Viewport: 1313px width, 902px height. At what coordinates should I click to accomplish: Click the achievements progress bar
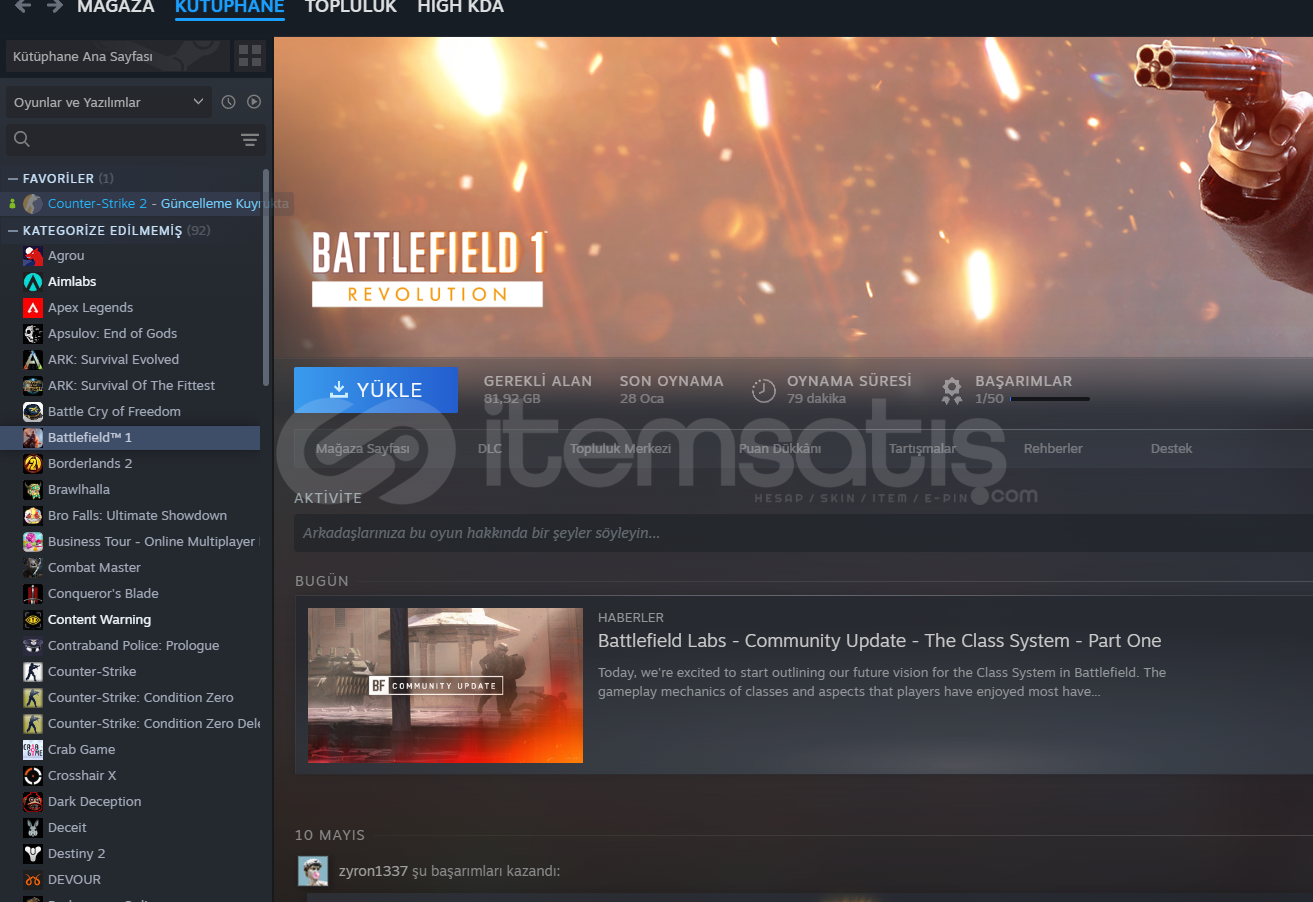1049,399
